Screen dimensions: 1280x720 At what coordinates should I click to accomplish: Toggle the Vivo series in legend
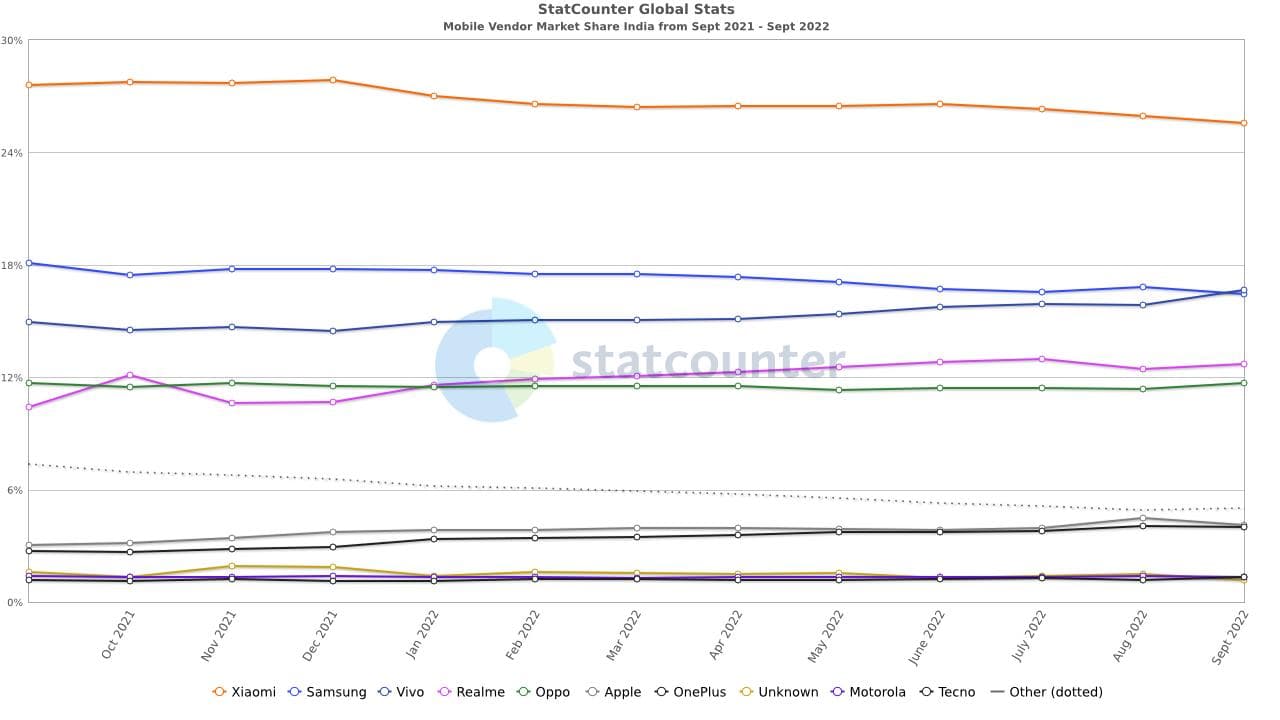408,692
